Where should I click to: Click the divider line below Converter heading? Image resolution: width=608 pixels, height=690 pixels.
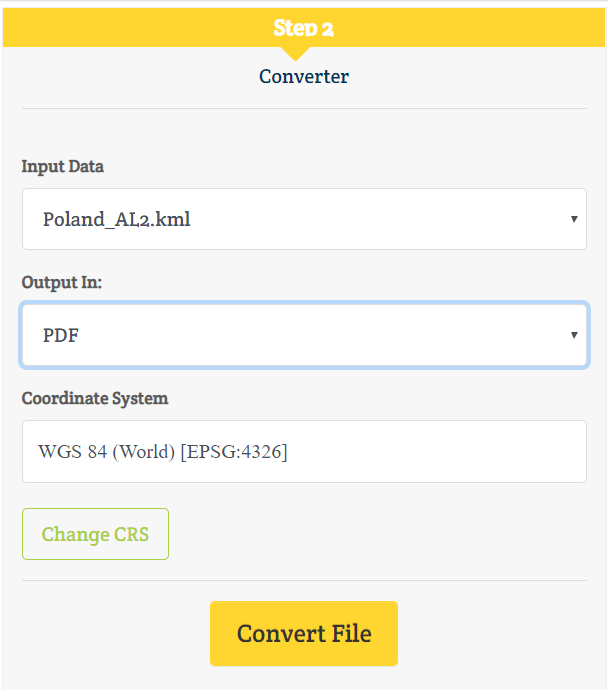pos(304,108)
